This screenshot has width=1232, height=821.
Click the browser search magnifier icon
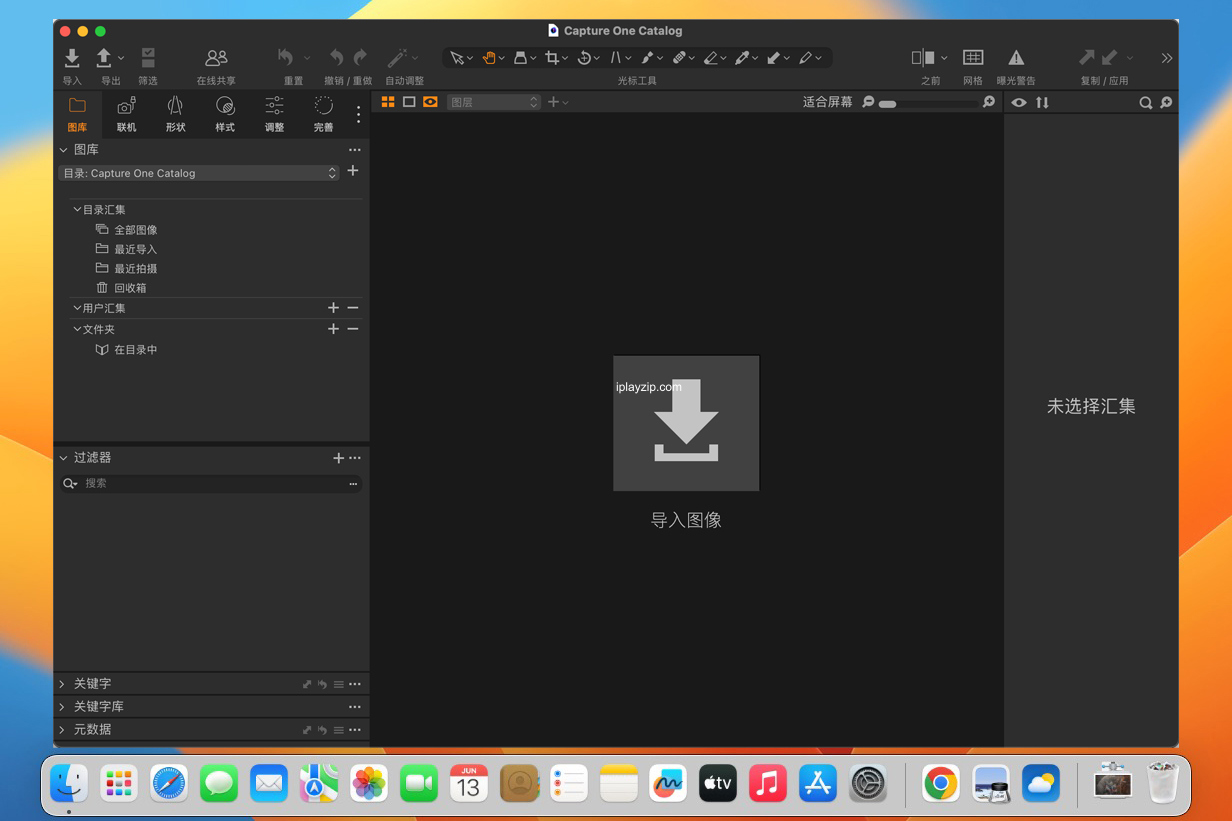coord(1146,102)
